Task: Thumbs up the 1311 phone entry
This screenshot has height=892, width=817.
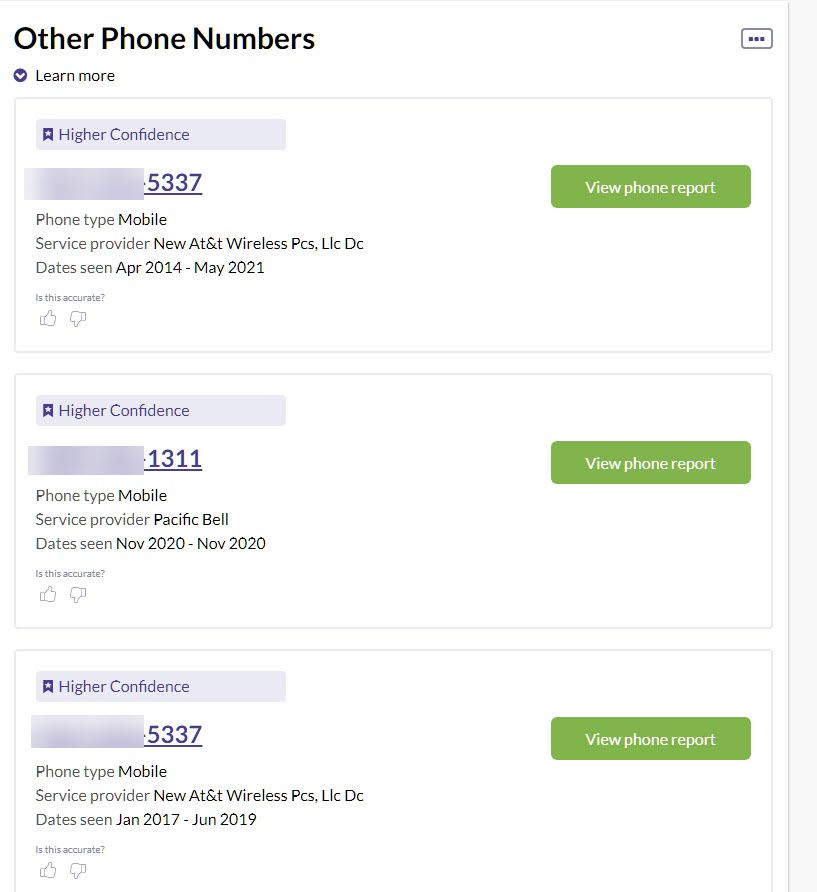Action: point(48,594)
